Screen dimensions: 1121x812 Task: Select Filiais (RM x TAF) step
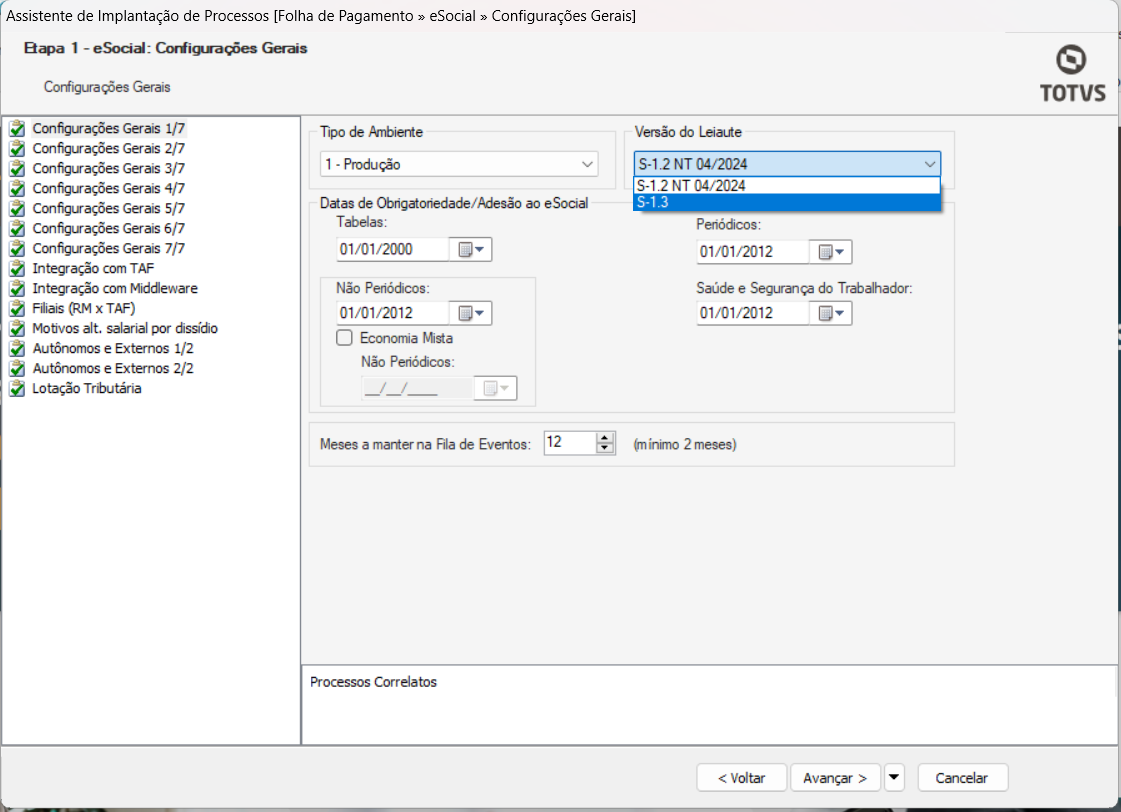pyautogui.click(x=84, y=309)
